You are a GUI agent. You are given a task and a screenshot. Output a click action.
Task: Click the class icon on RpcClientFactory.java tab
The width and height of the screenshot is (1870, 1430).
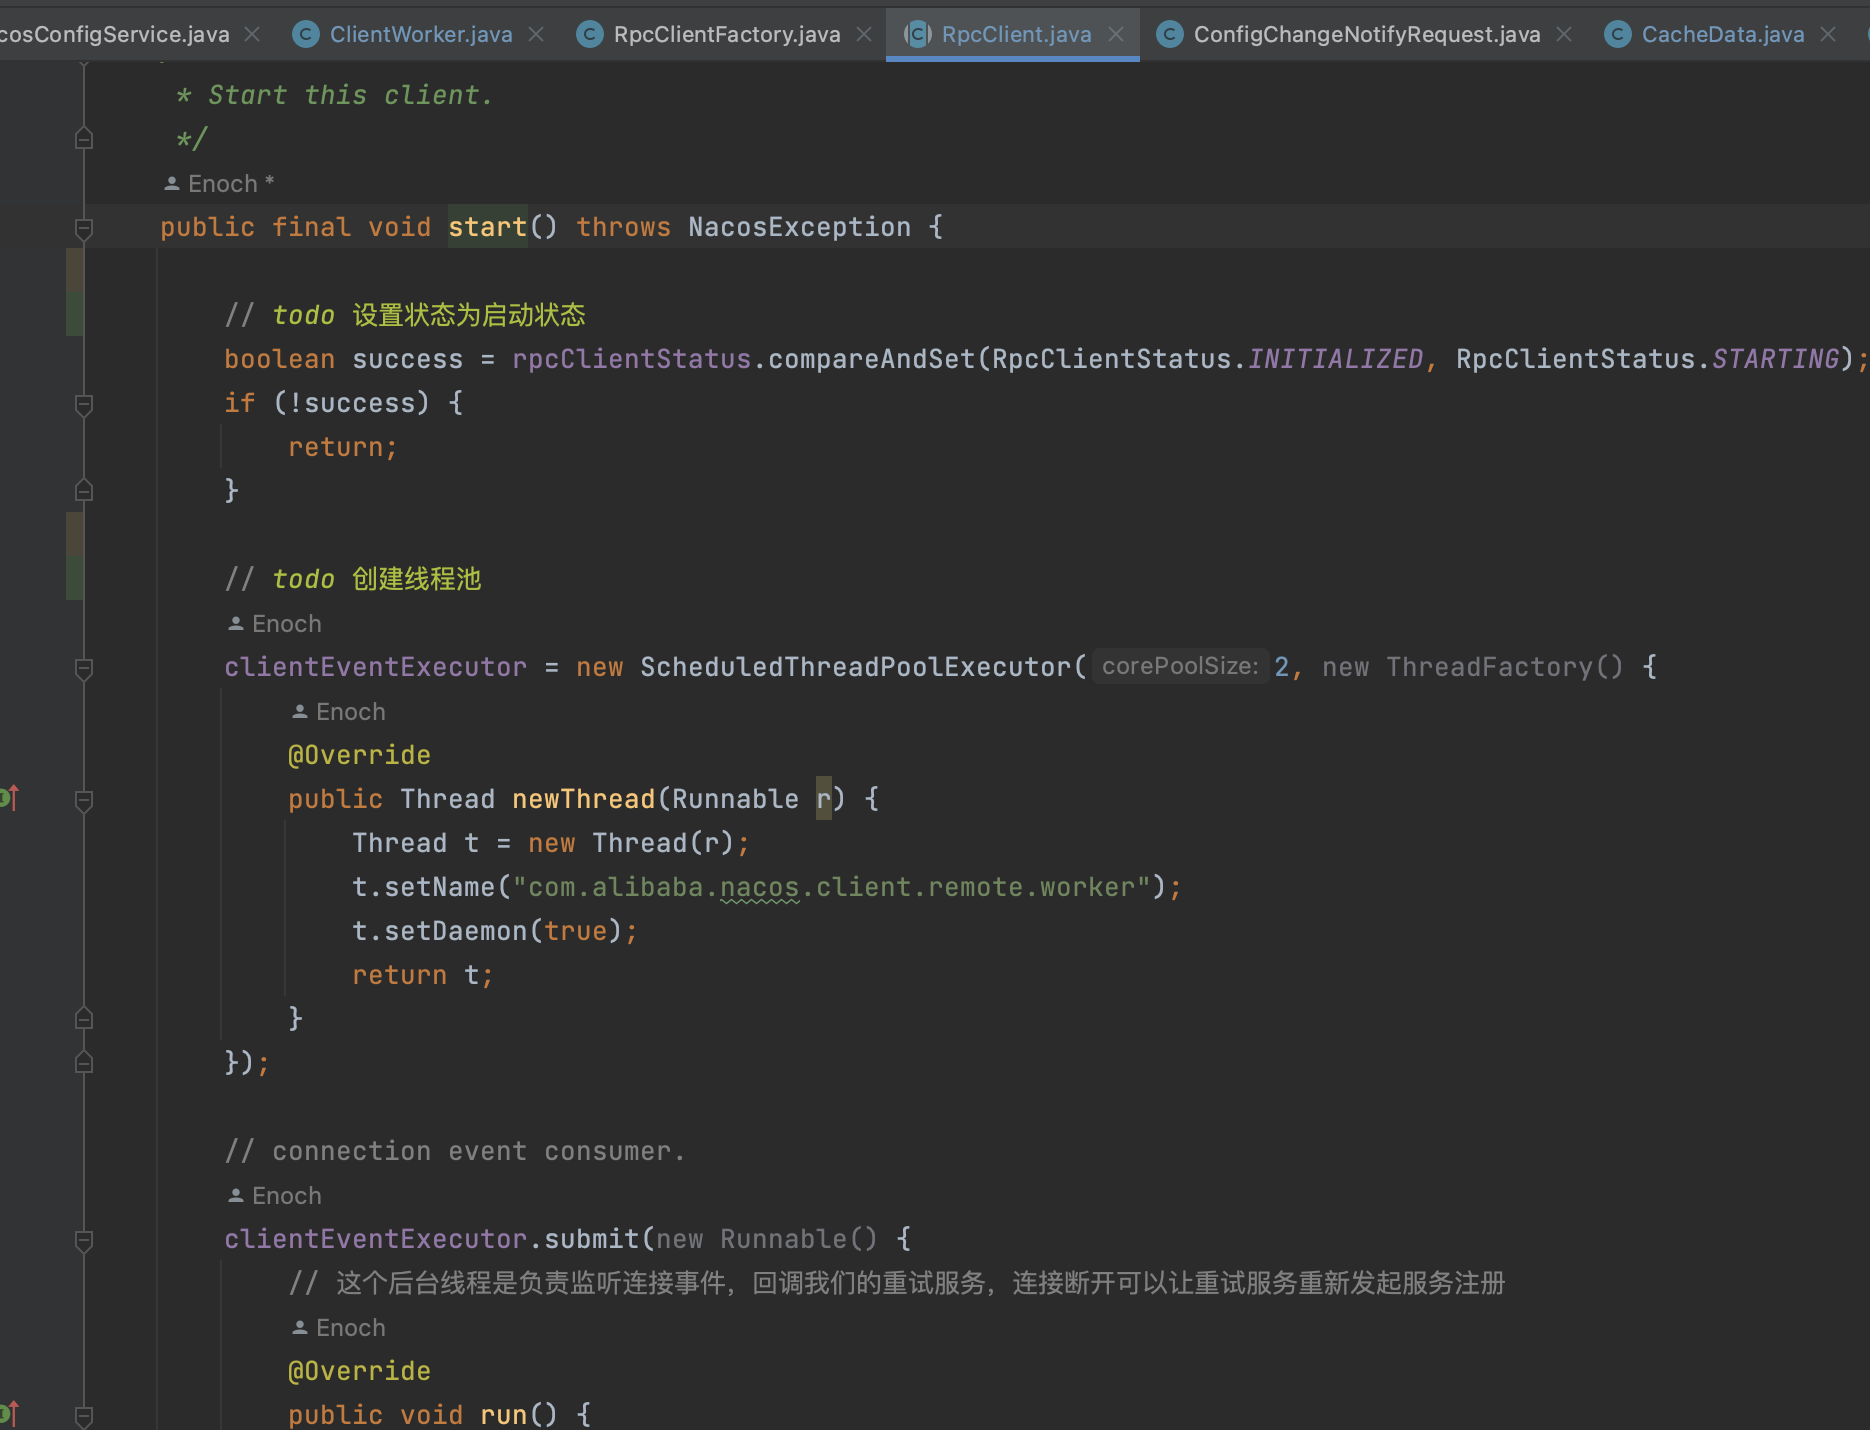tap(589, 34)
